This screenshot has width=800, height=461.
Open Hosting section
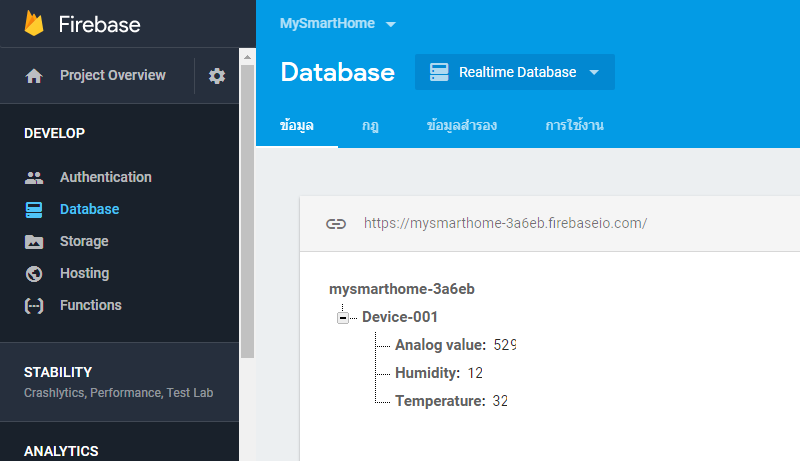[x=85, y=273]
